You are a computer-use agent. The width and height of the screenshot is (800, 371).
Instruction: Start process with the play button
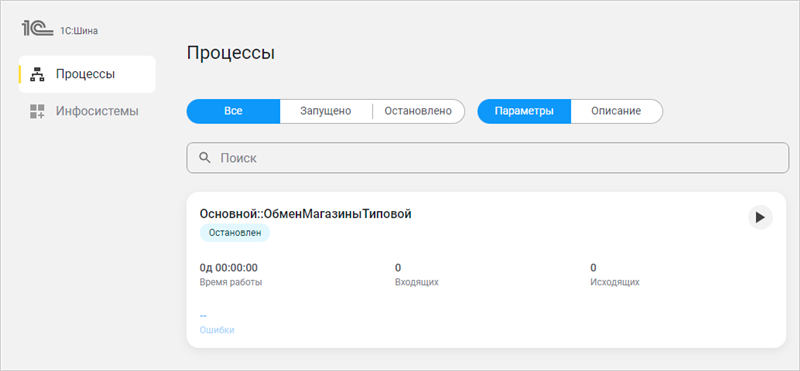click(x=760, y=217)
